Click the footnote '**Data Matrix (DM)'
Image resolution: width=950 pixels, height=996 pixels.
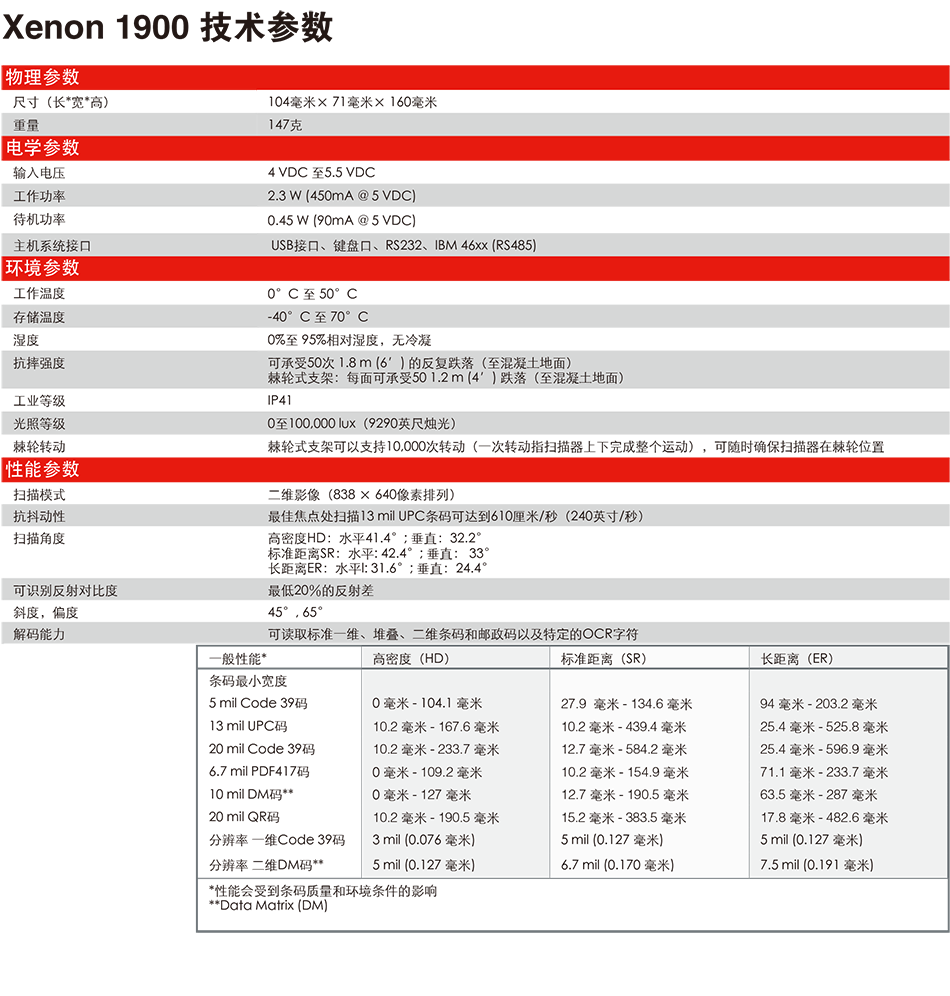point(269,906)
